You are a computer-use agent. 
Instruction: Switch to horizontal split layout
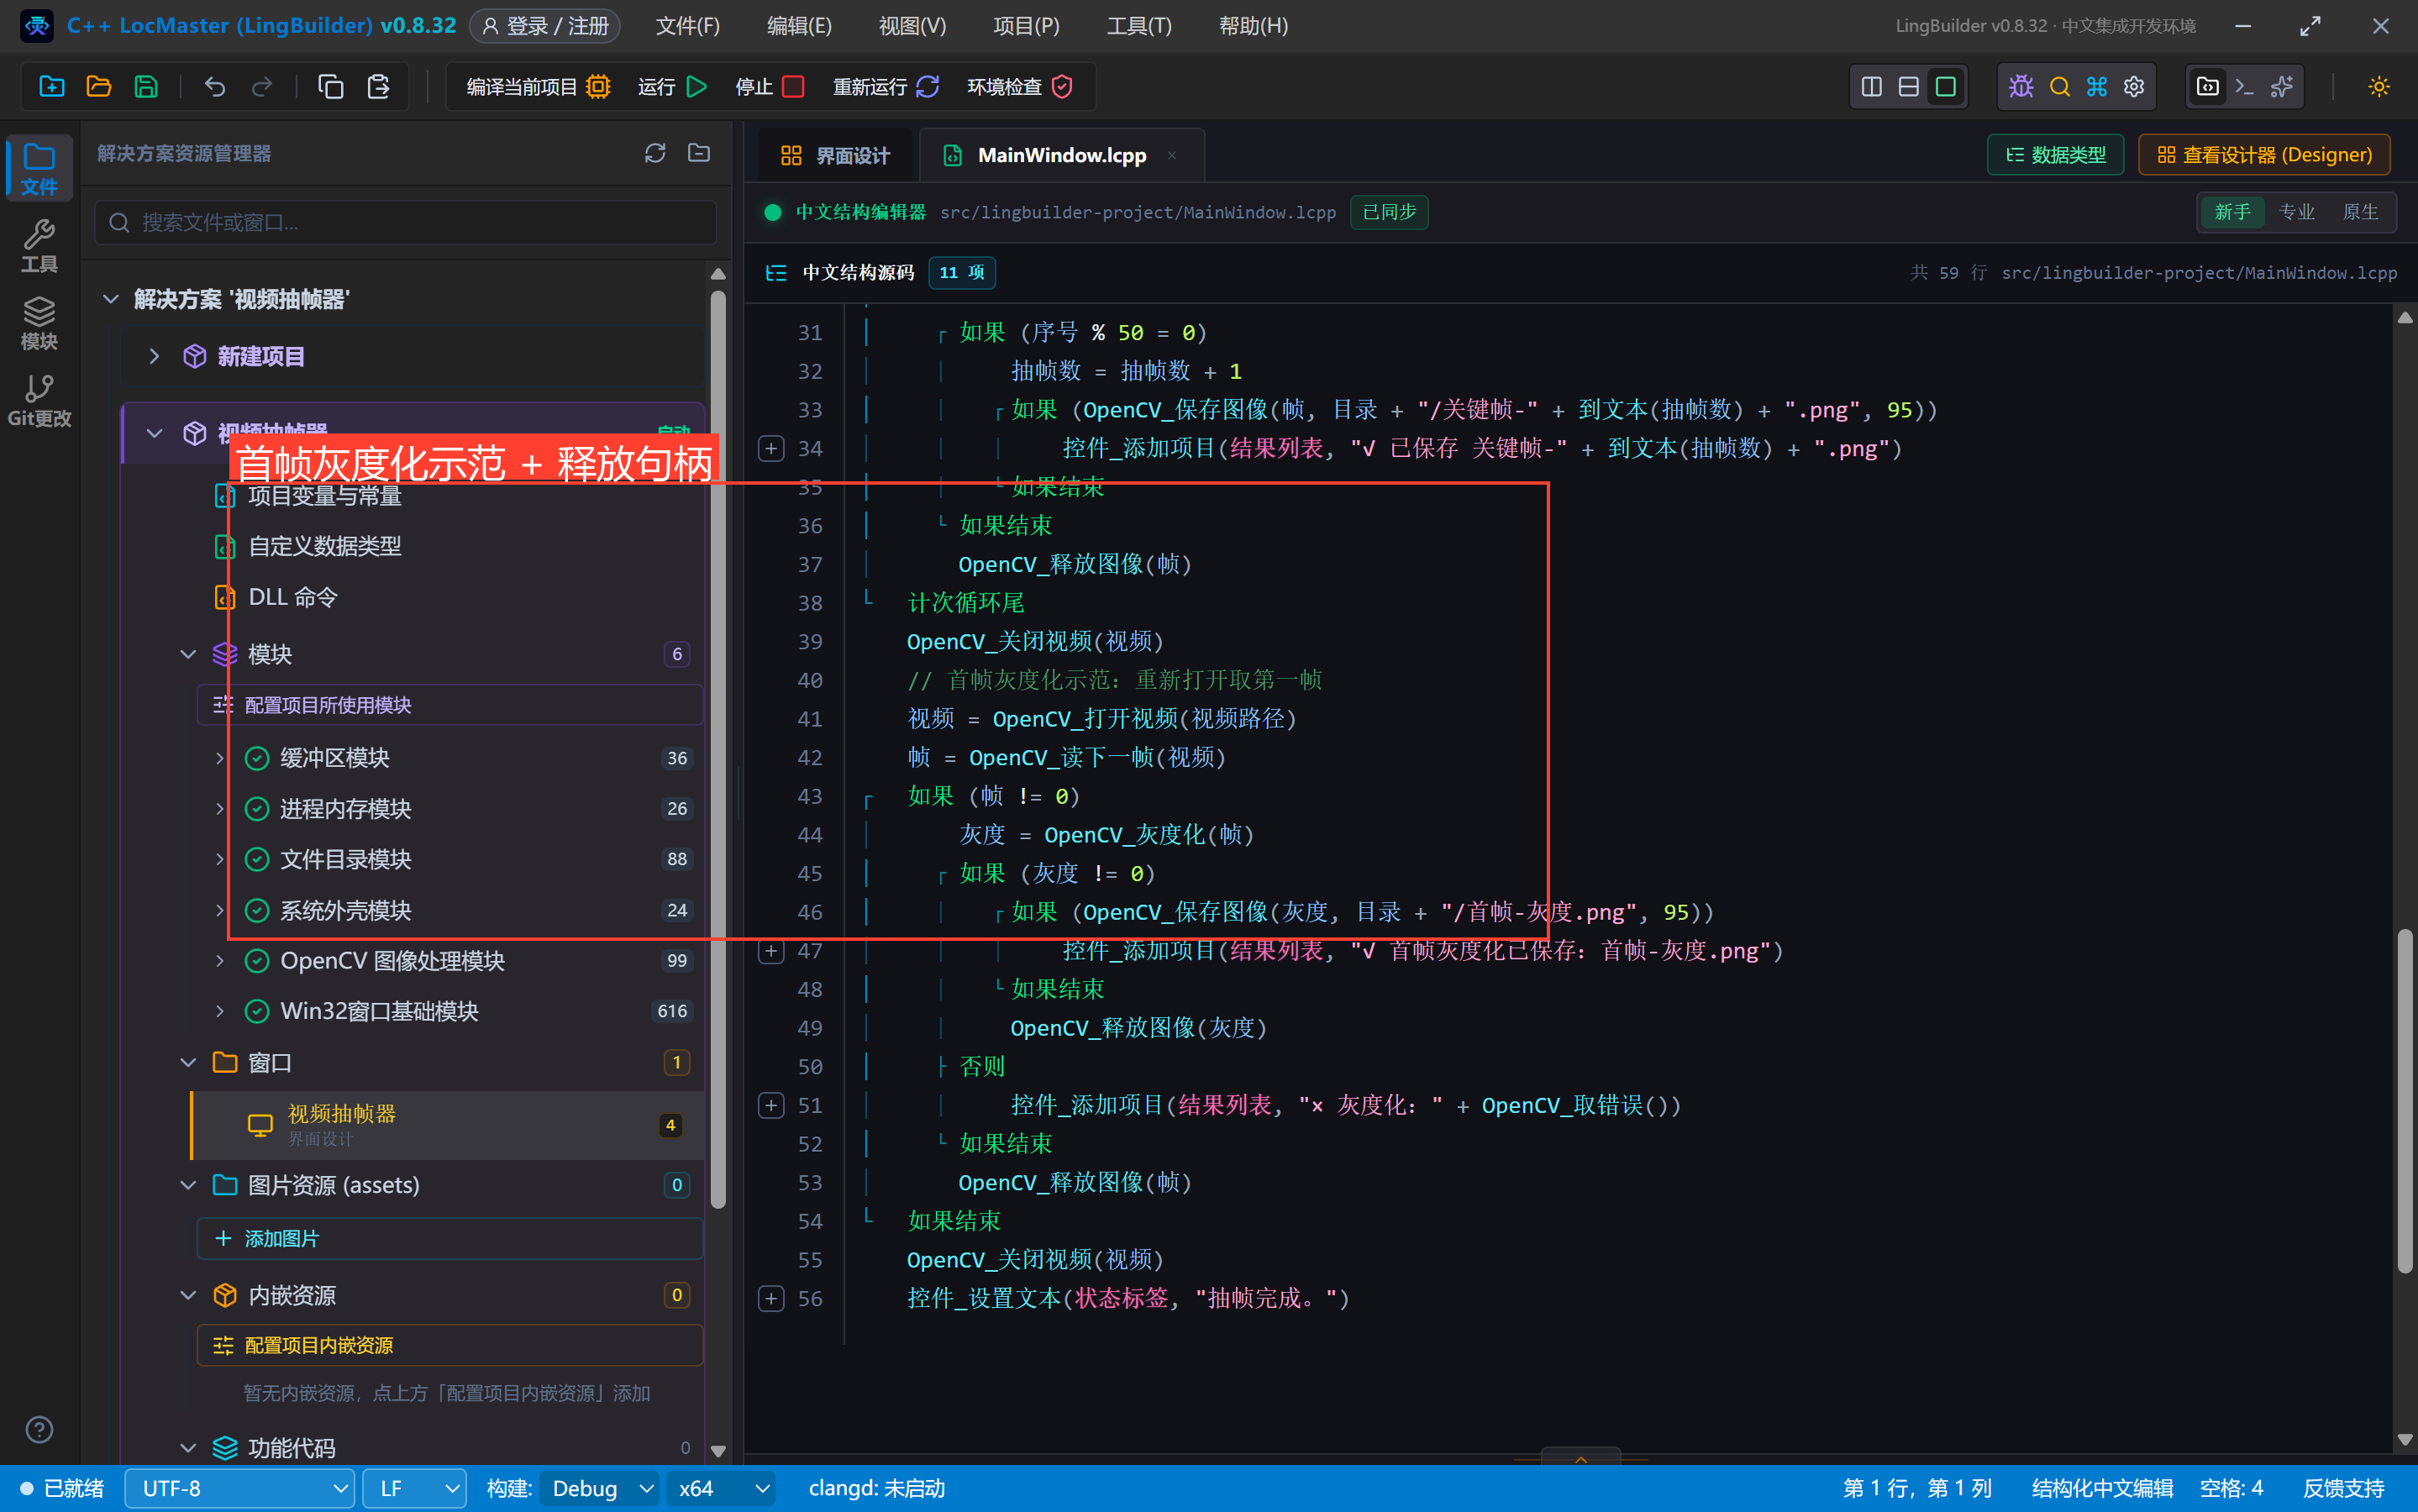pyautogui.click(x=1909, y=87)
